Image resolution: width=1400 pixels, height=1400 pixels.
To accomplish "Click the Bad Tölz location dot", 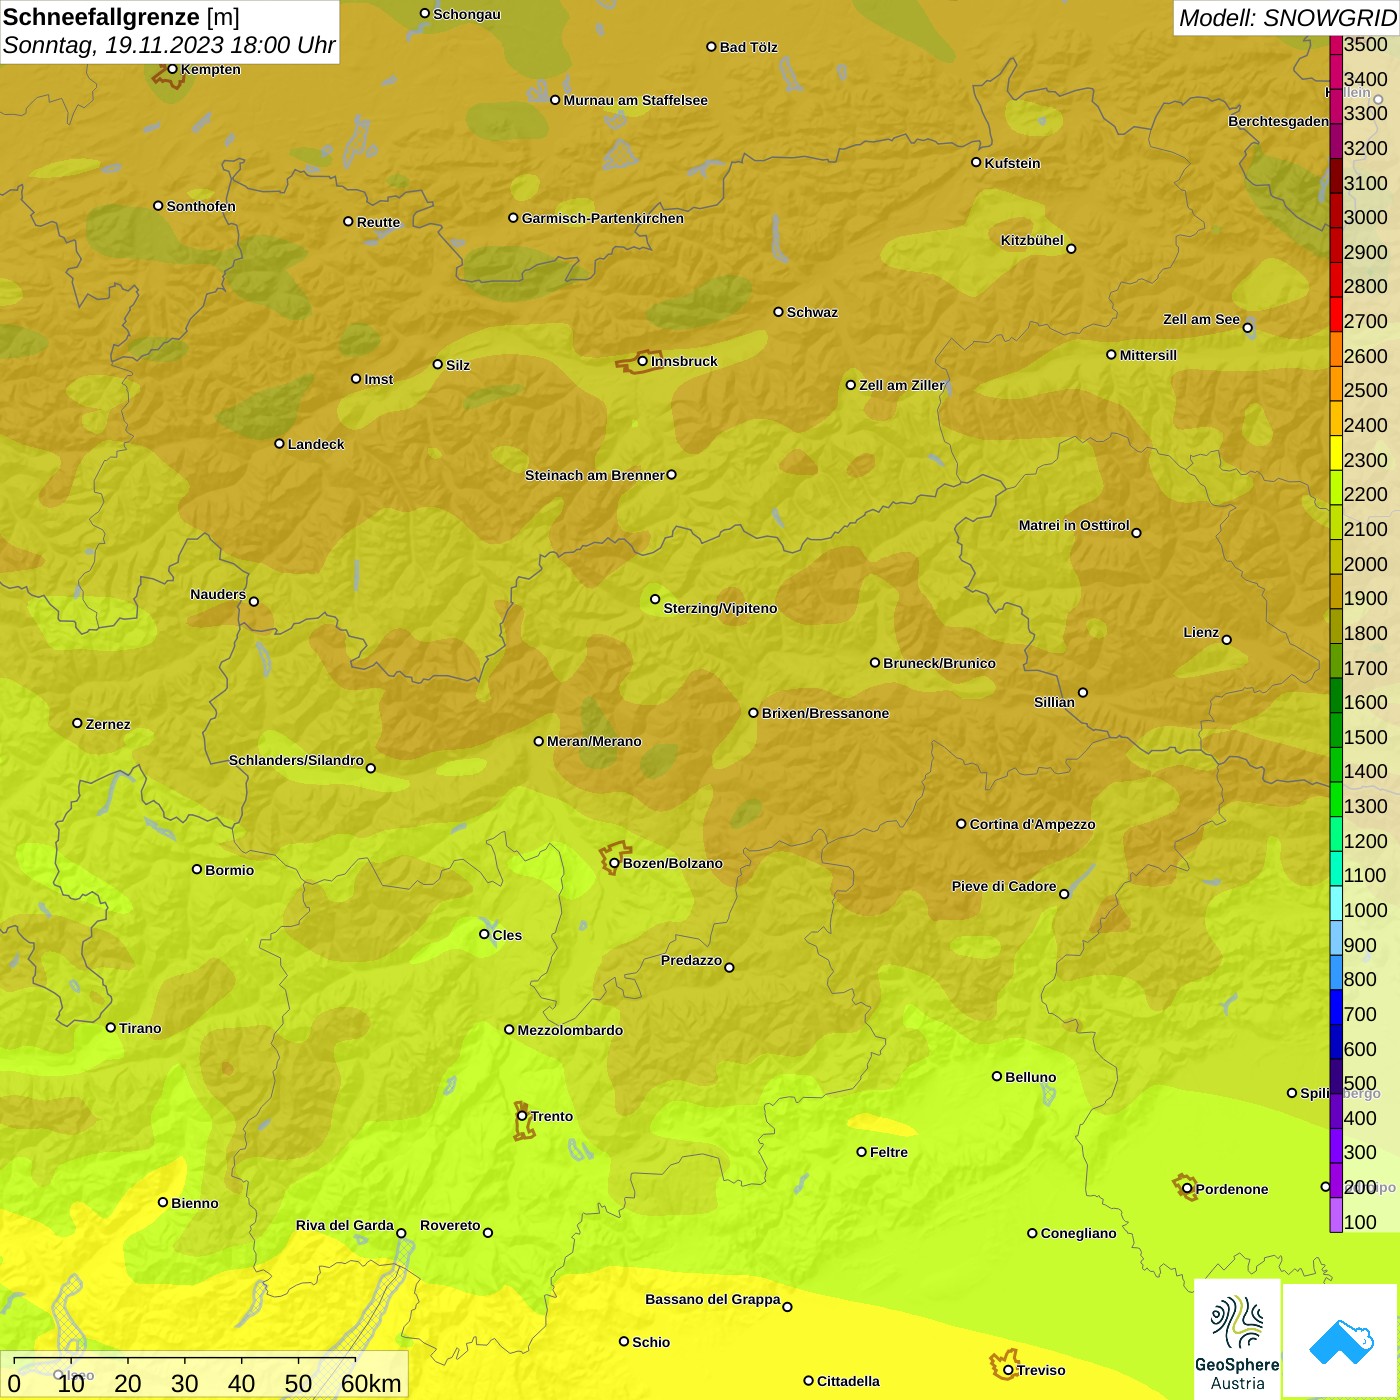I will point(711,46).
